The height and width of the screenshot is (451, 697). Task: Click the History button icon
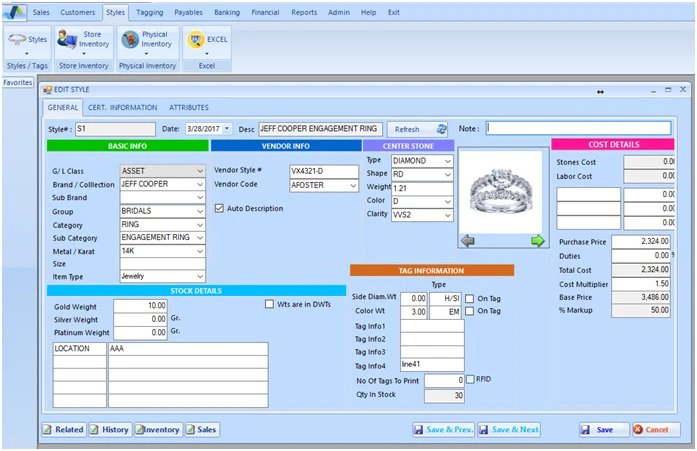coord(94,430)
